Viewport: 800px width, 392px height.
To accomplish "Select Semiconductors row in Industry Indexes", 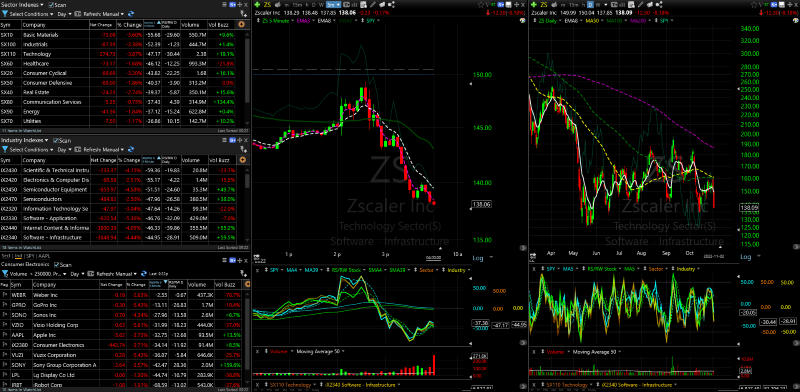I will 117,199.
